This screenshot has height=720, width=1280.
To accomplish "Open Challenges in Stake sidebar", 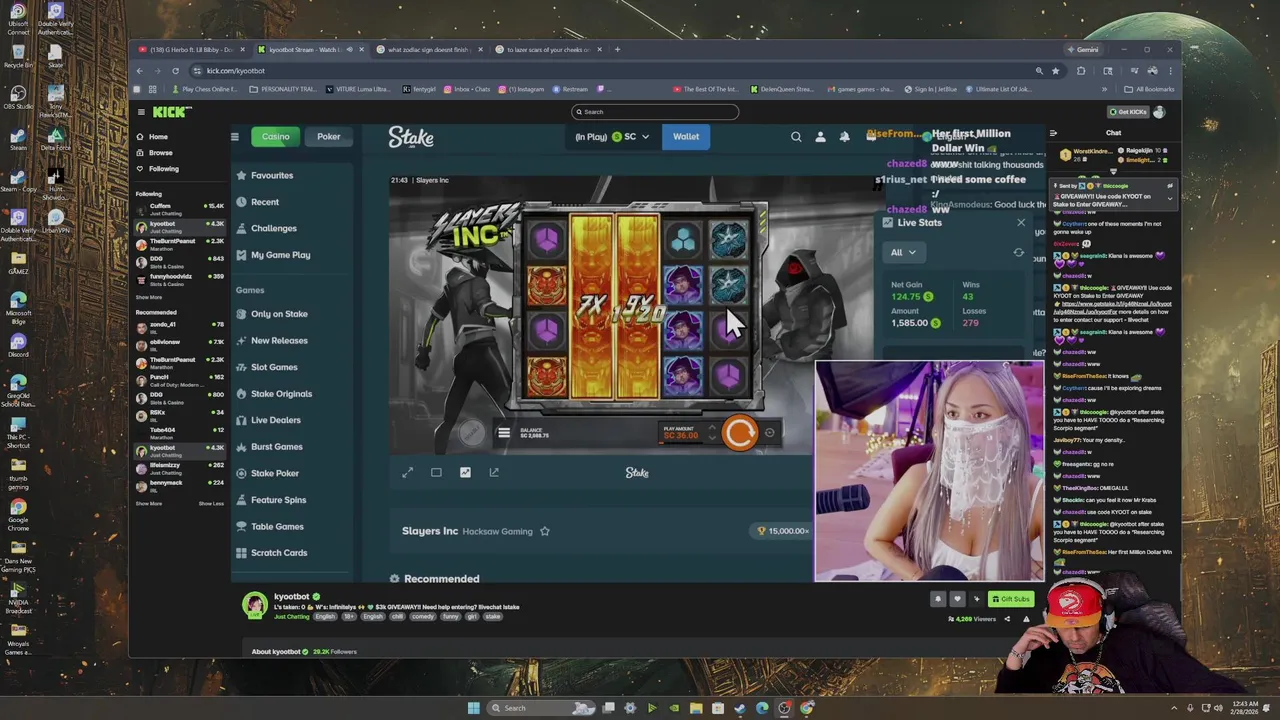I will coord(267,228).
